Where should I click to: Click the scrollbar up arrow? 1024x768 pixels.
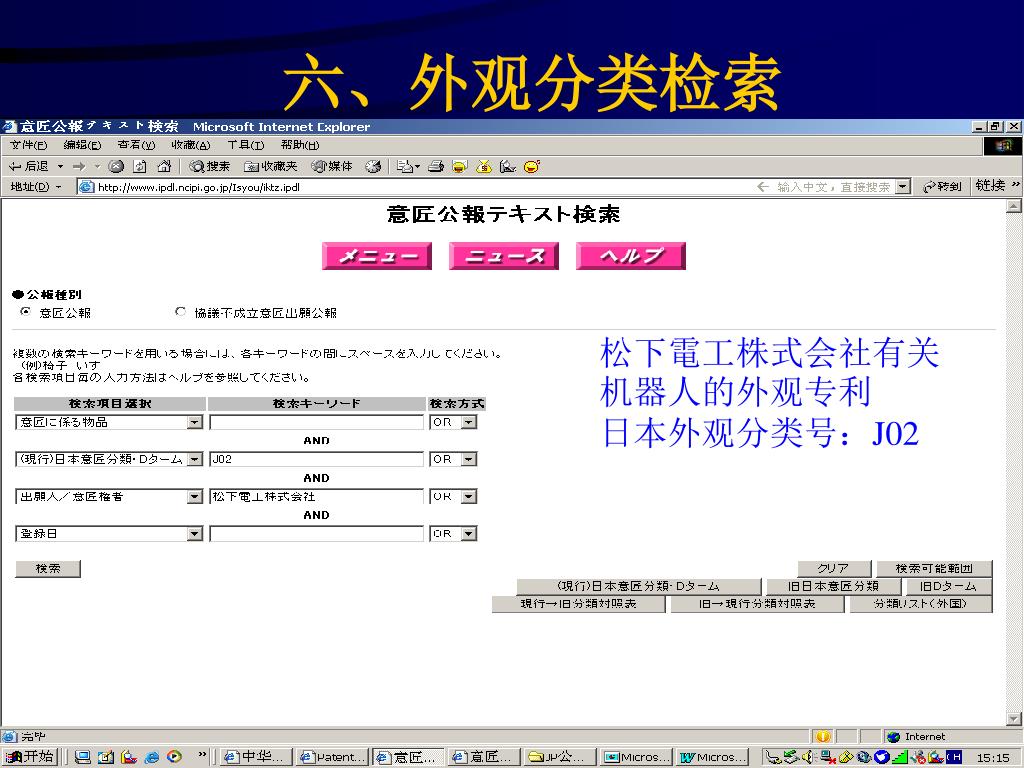pos(1014,206)
